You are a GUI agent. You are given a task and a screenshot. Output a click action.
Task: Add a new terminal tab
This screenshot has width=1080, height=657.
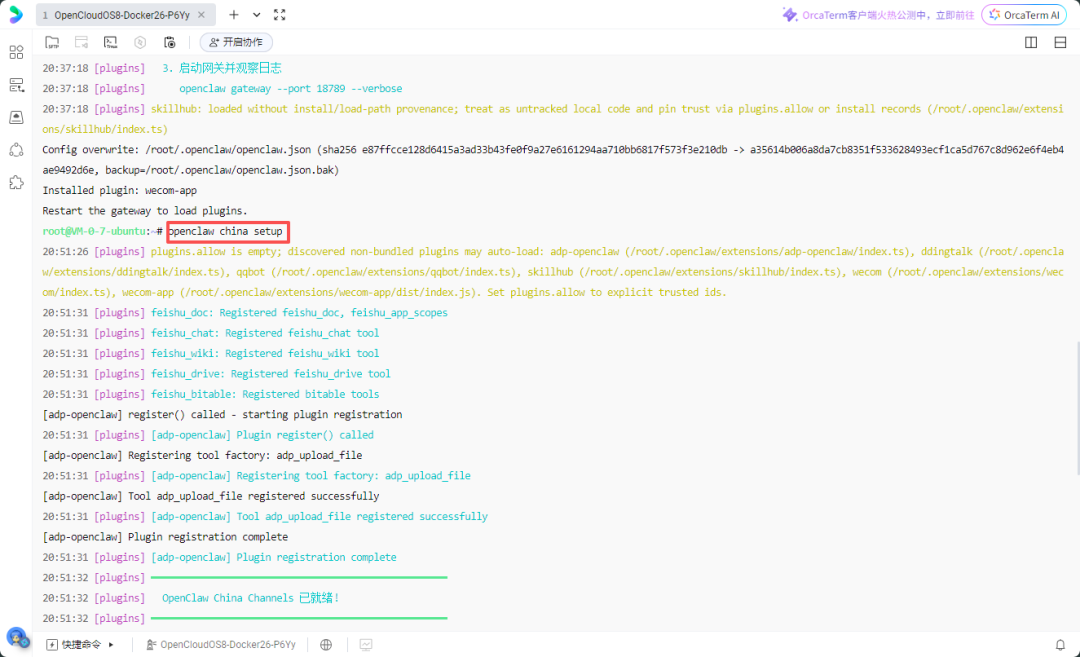(x=234, y=15)
